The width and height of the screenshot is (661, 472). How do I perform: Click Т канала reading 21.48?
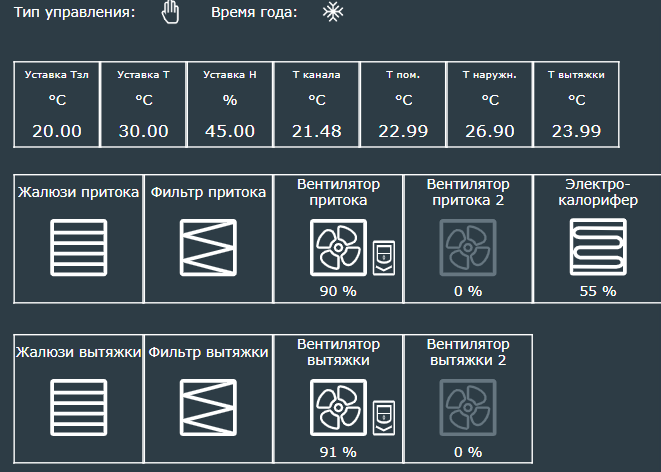point(317,131)
